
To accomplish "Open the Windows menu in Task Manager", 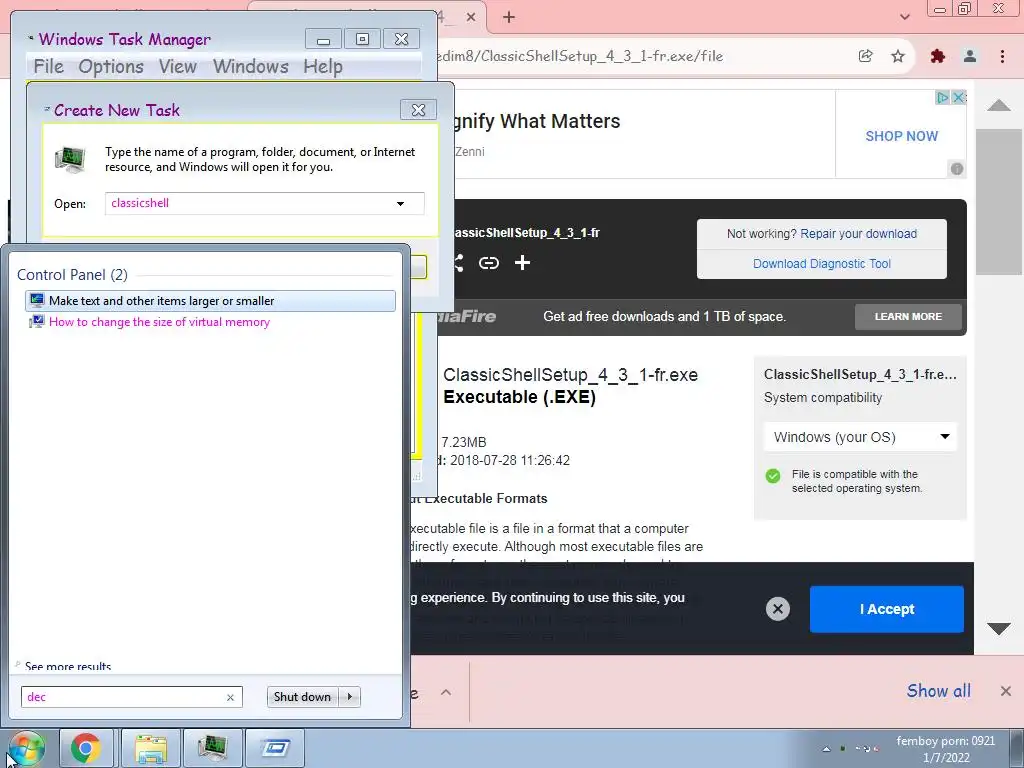I will [x=251, y=67].
